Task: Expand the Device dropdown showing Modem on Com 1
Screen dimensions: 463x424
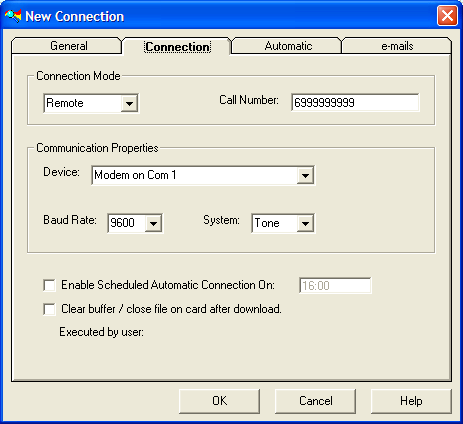Action: click(x=203, y=175)
